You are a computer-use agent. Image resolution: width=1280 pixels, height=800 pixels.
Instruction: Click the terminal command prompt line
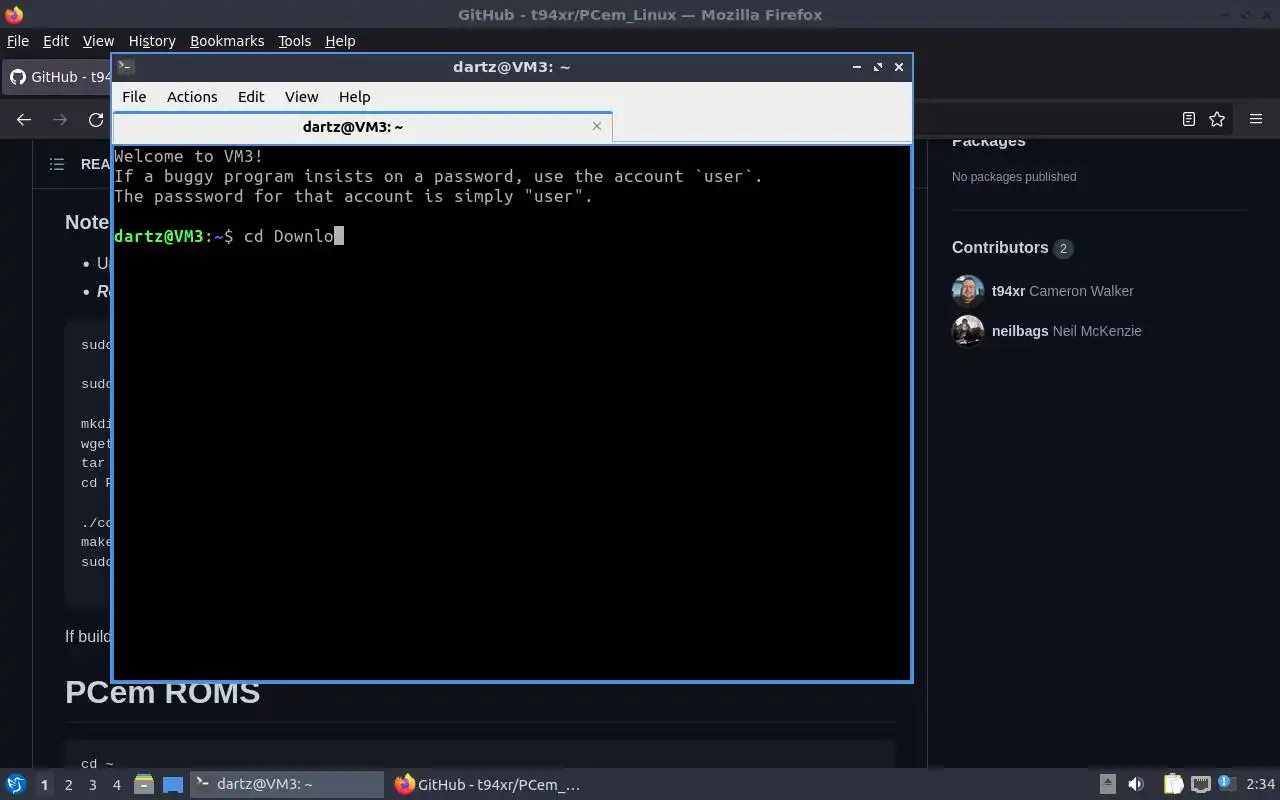[229, 236]
